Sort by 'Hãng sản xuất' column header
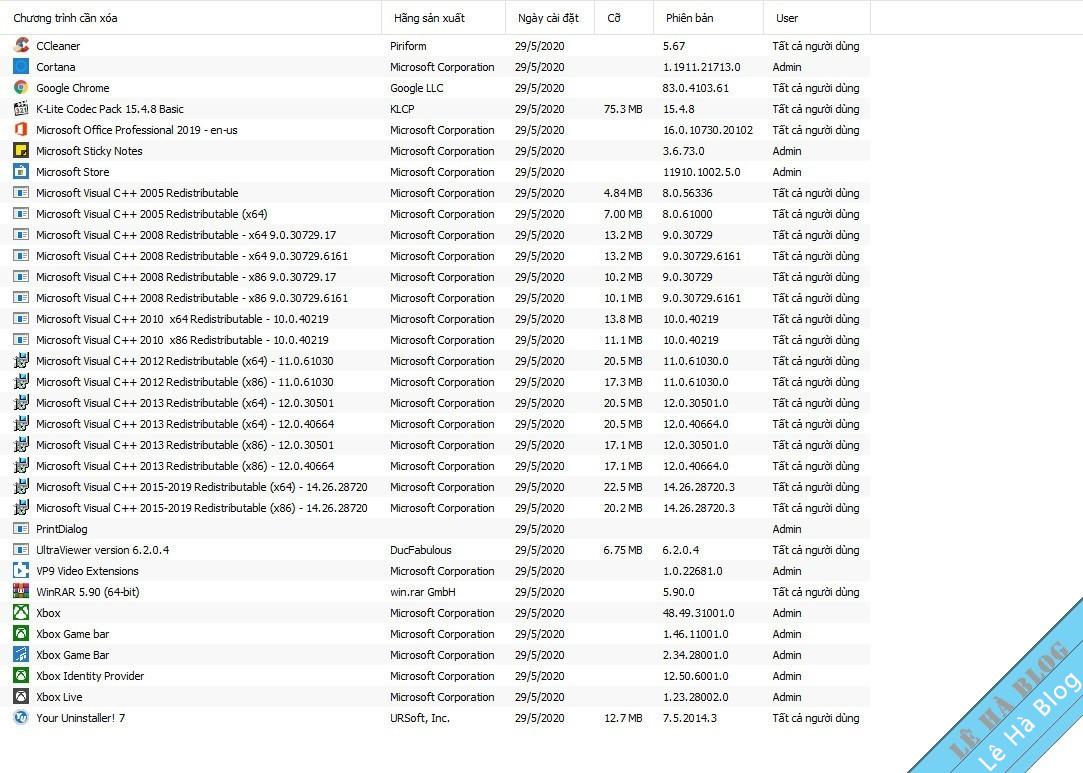The image size is (1083, 773). 443,18
